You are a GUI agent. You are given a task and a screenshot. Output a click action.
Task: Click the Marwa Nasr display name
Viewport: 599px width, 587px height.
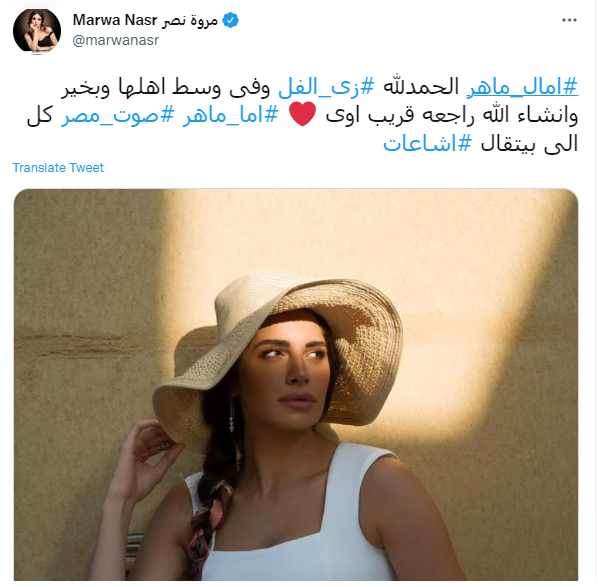click(115, 20)
